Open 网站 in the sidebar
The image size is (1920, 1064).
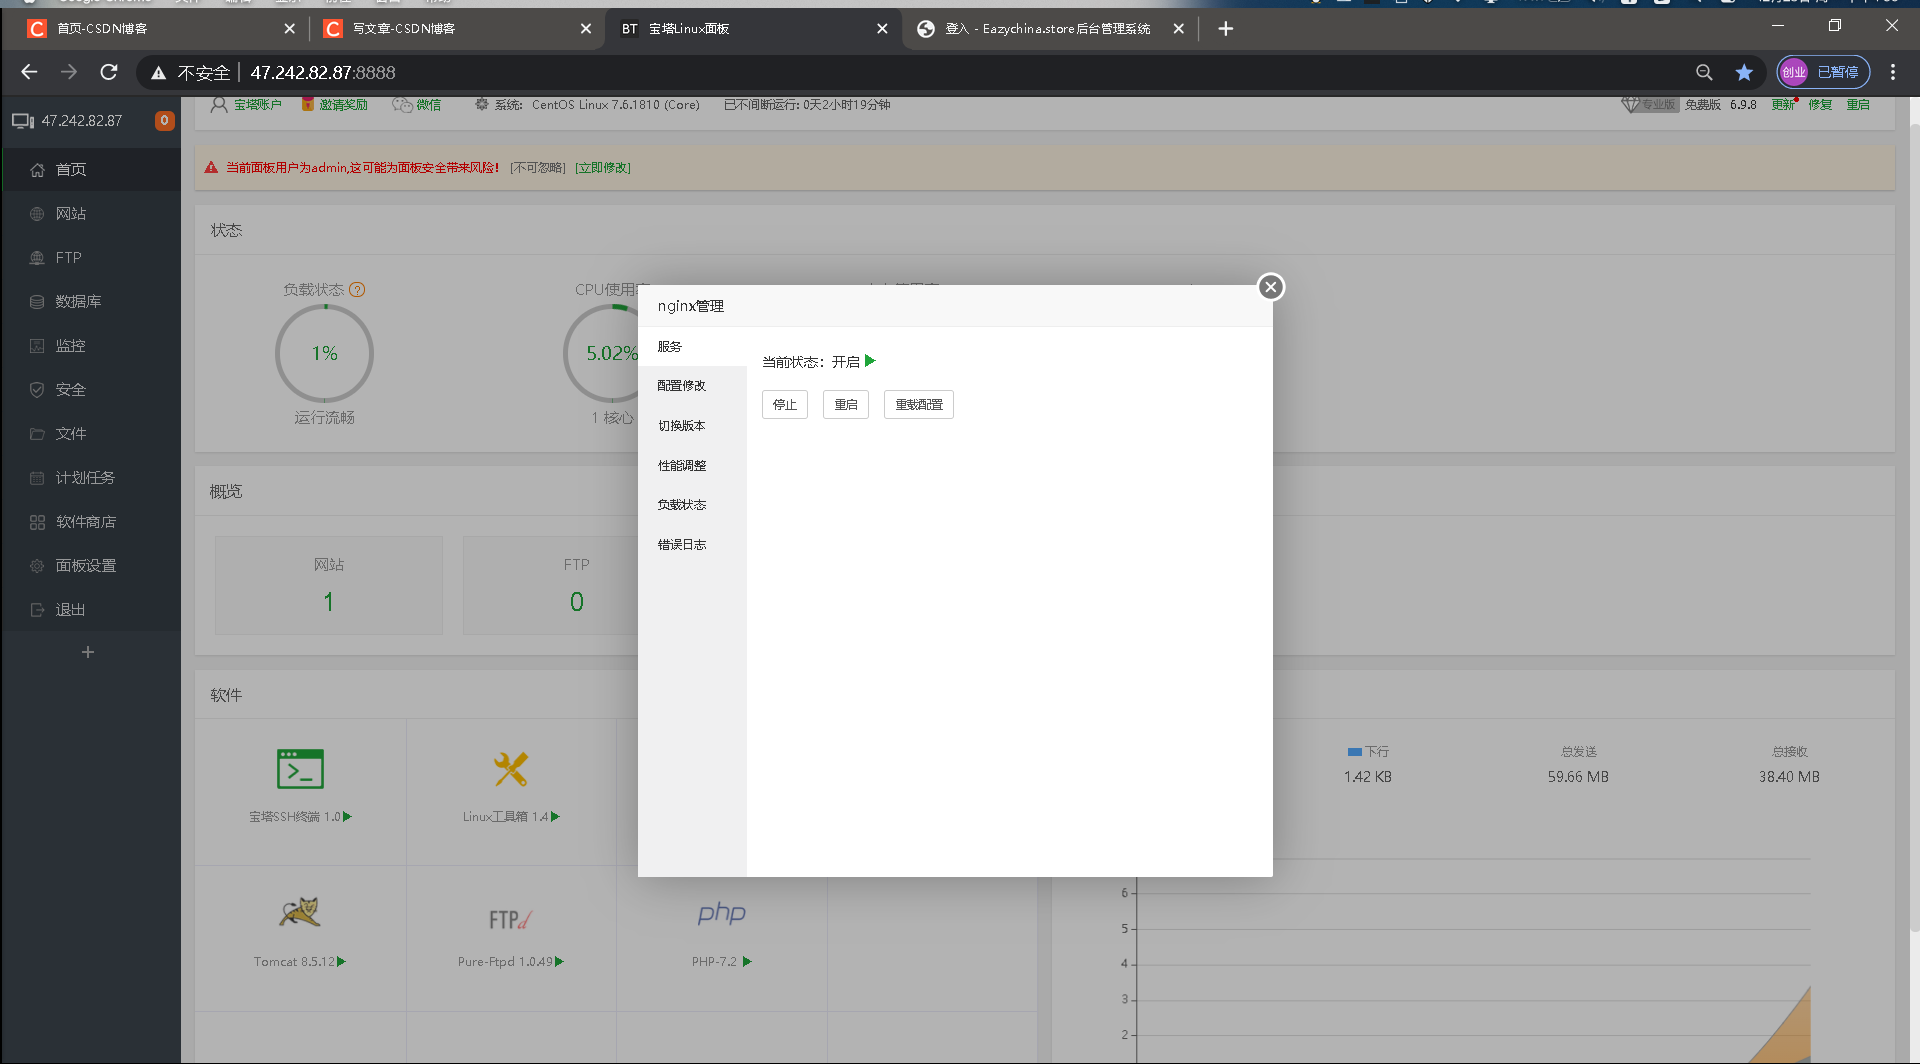pyautogui.click(x=91, y=214)
